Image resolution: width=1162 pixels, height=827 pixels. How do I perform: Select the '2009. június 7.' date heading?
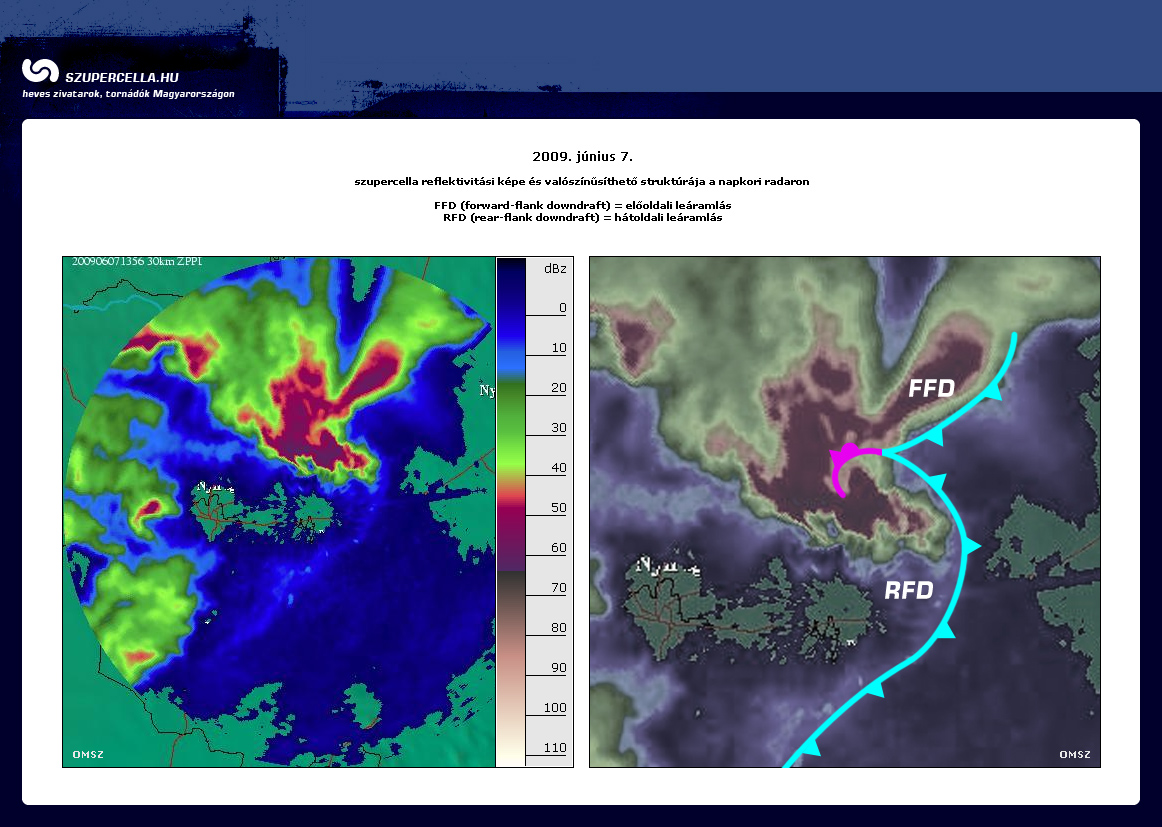tap(582, 157)
